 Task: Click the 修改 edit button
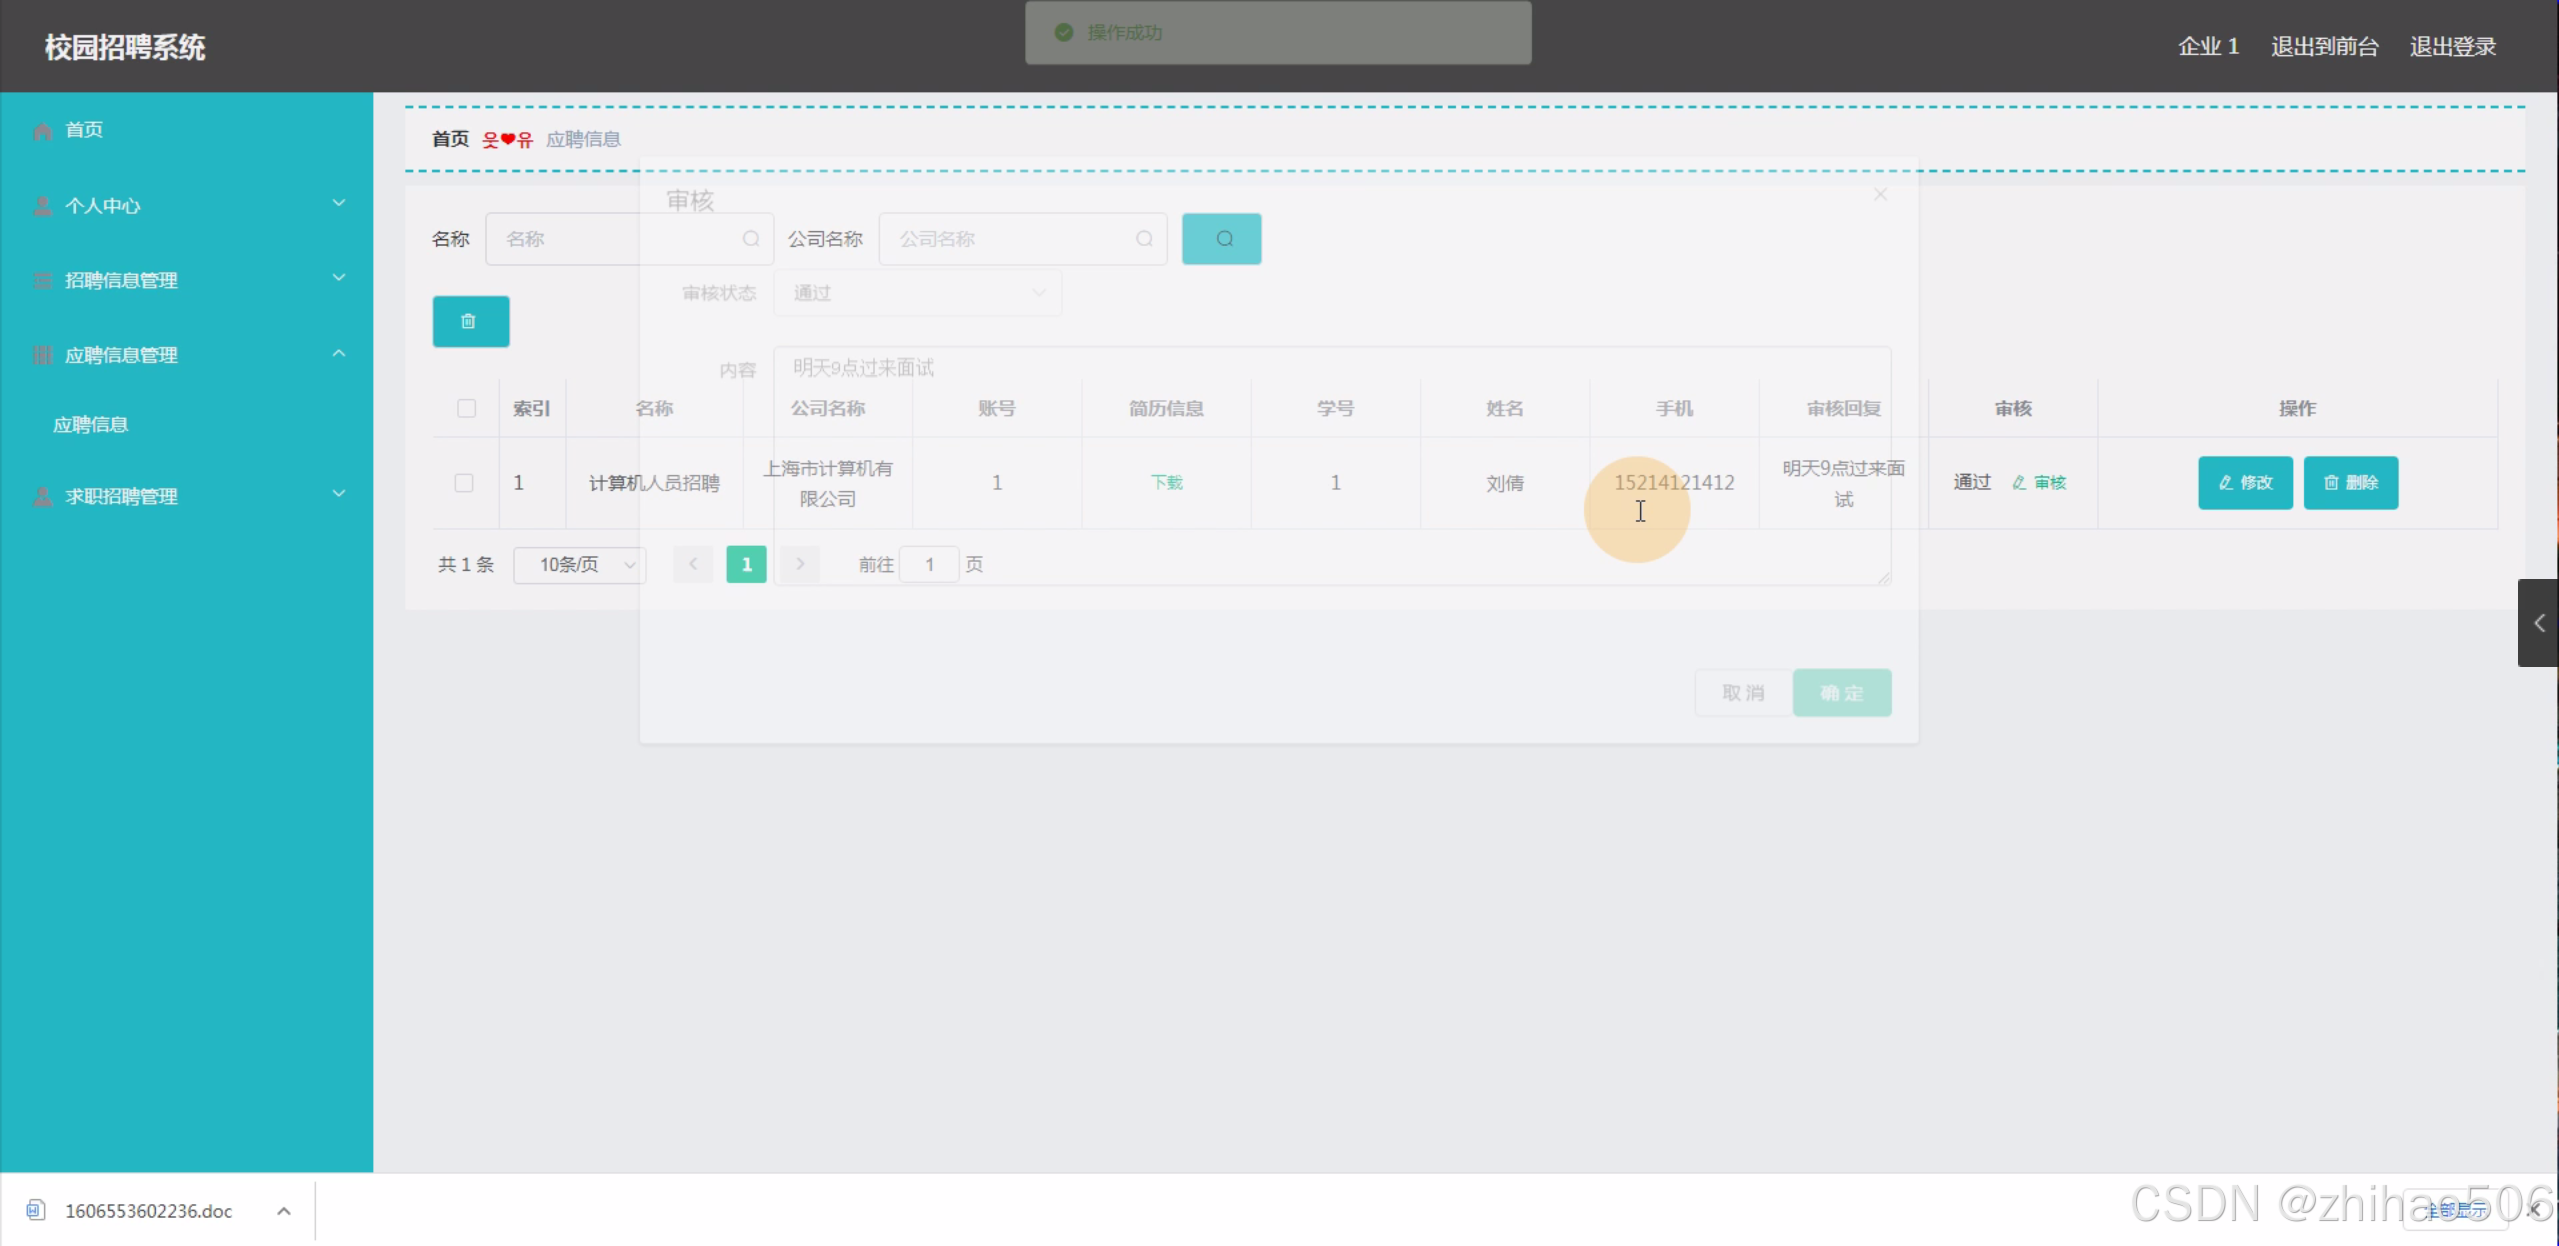point(2244,483)
